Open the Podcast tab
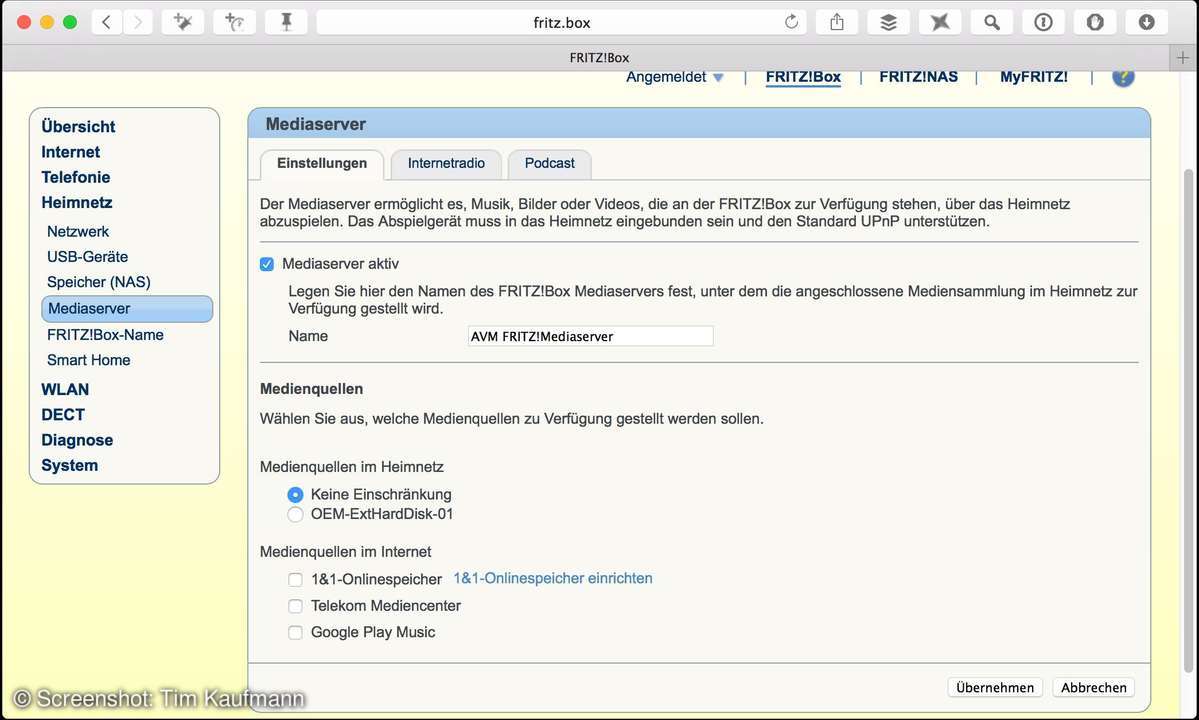Screen dimensions: 1199x720 (550, 164)
